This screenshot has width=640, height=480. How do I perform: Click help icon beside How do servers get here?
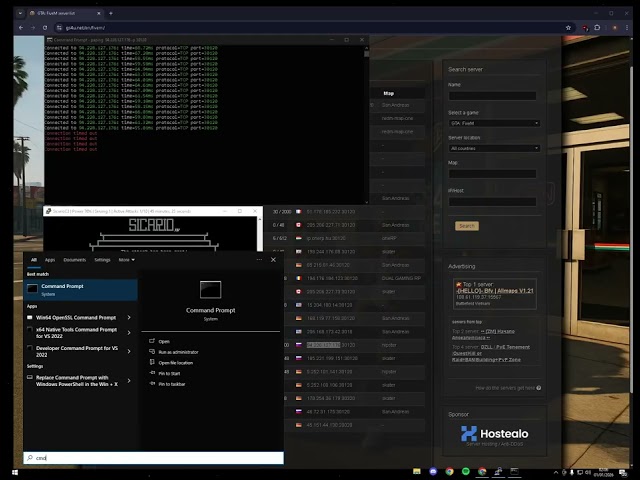pos(539,388)
